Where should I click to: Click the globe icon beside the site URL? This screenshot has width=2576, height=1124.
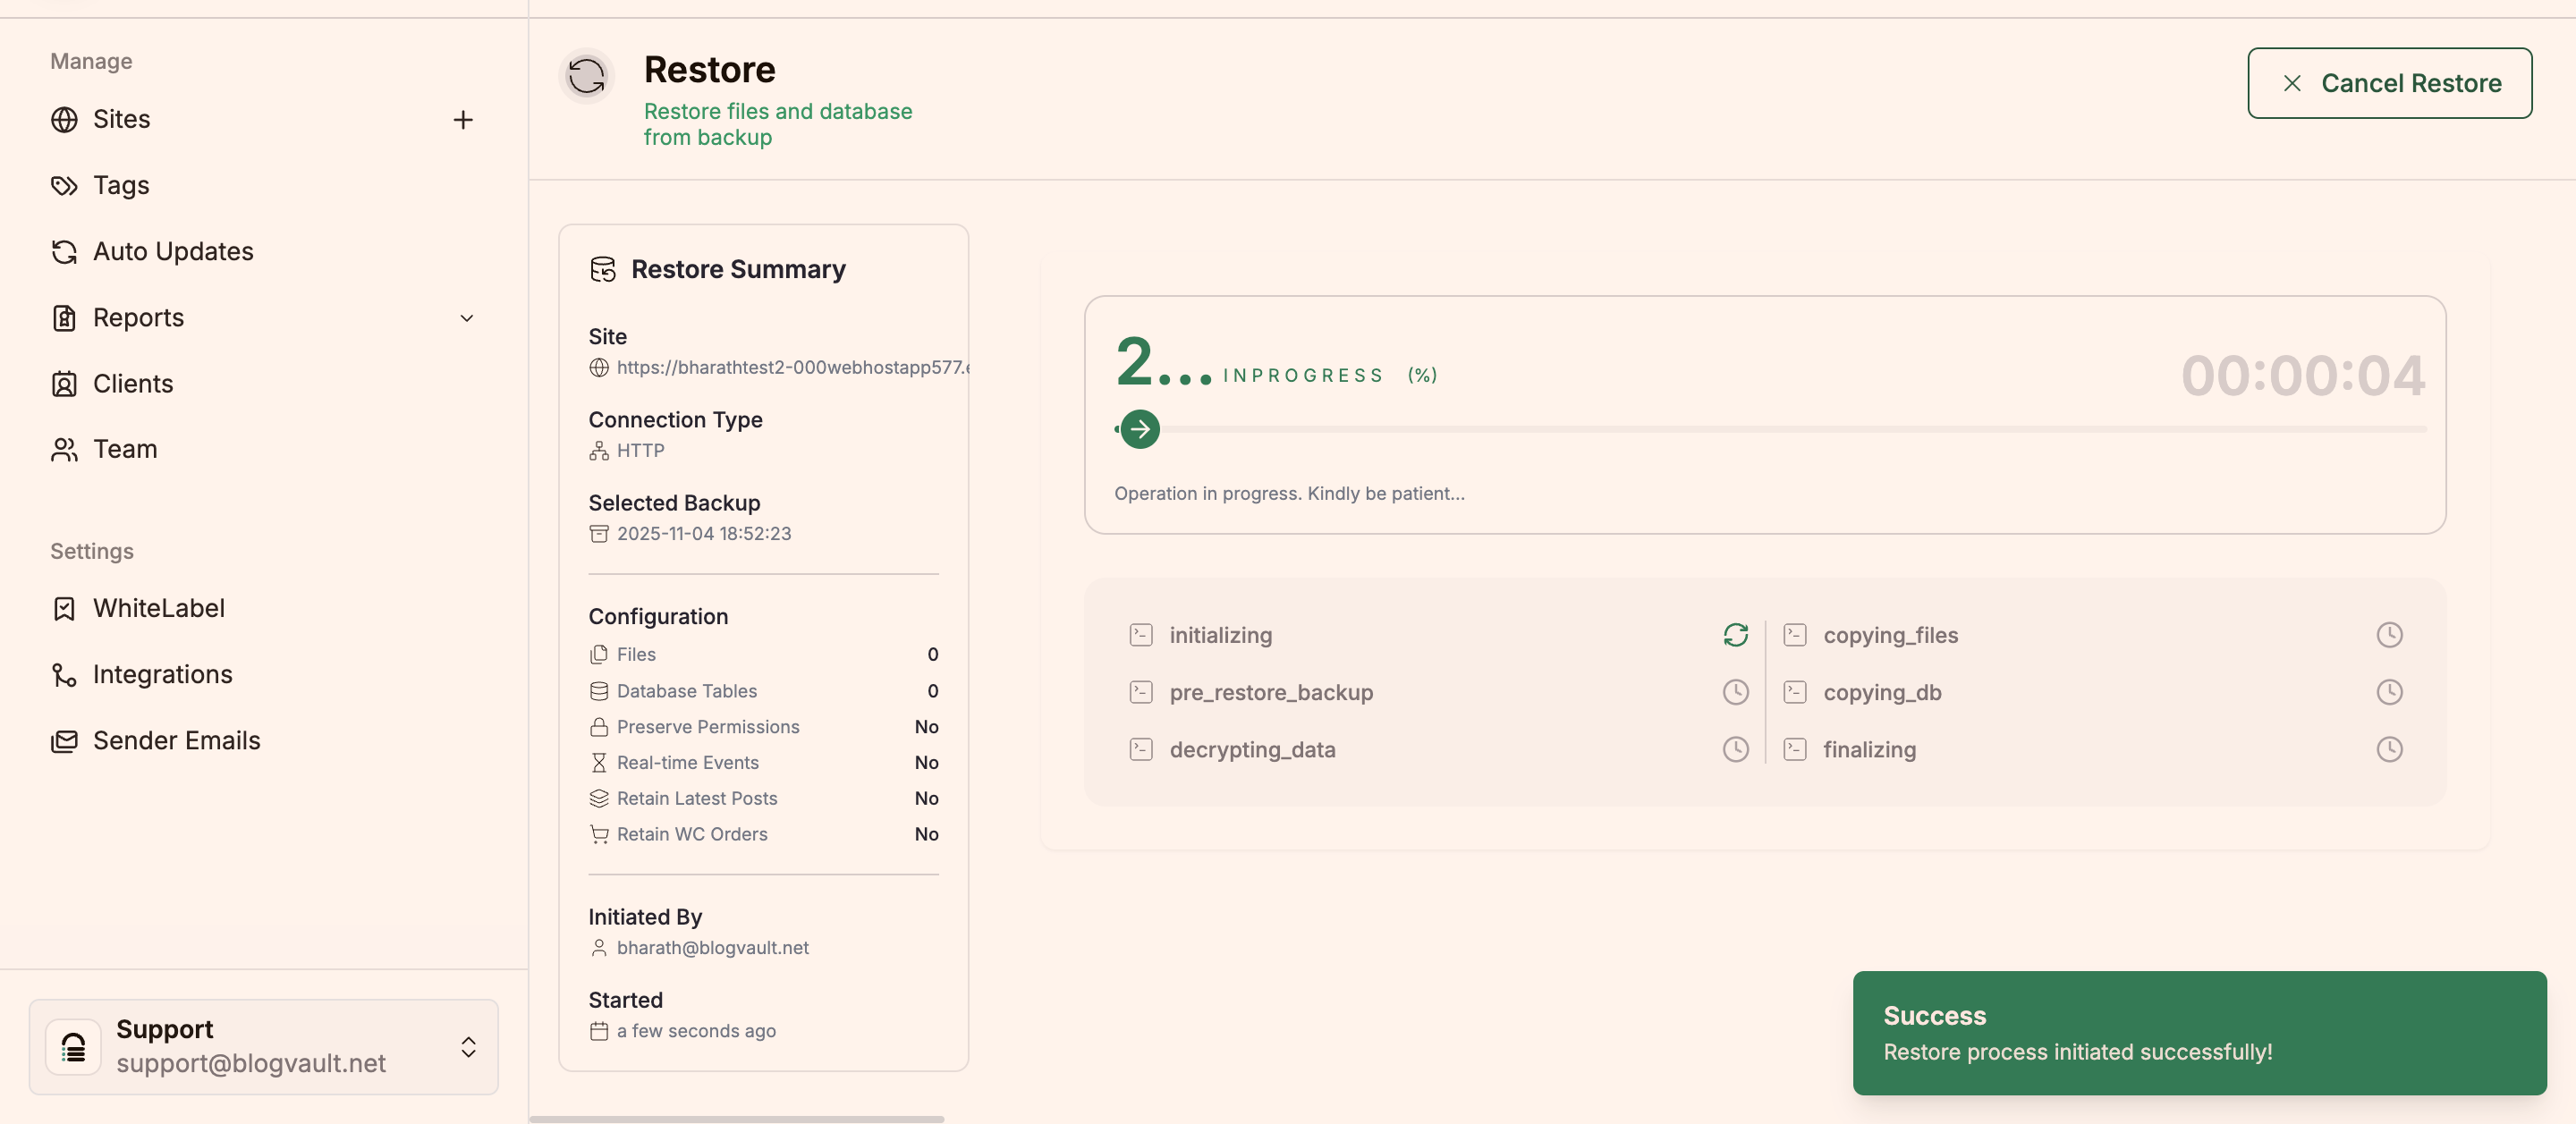(599, 368)
